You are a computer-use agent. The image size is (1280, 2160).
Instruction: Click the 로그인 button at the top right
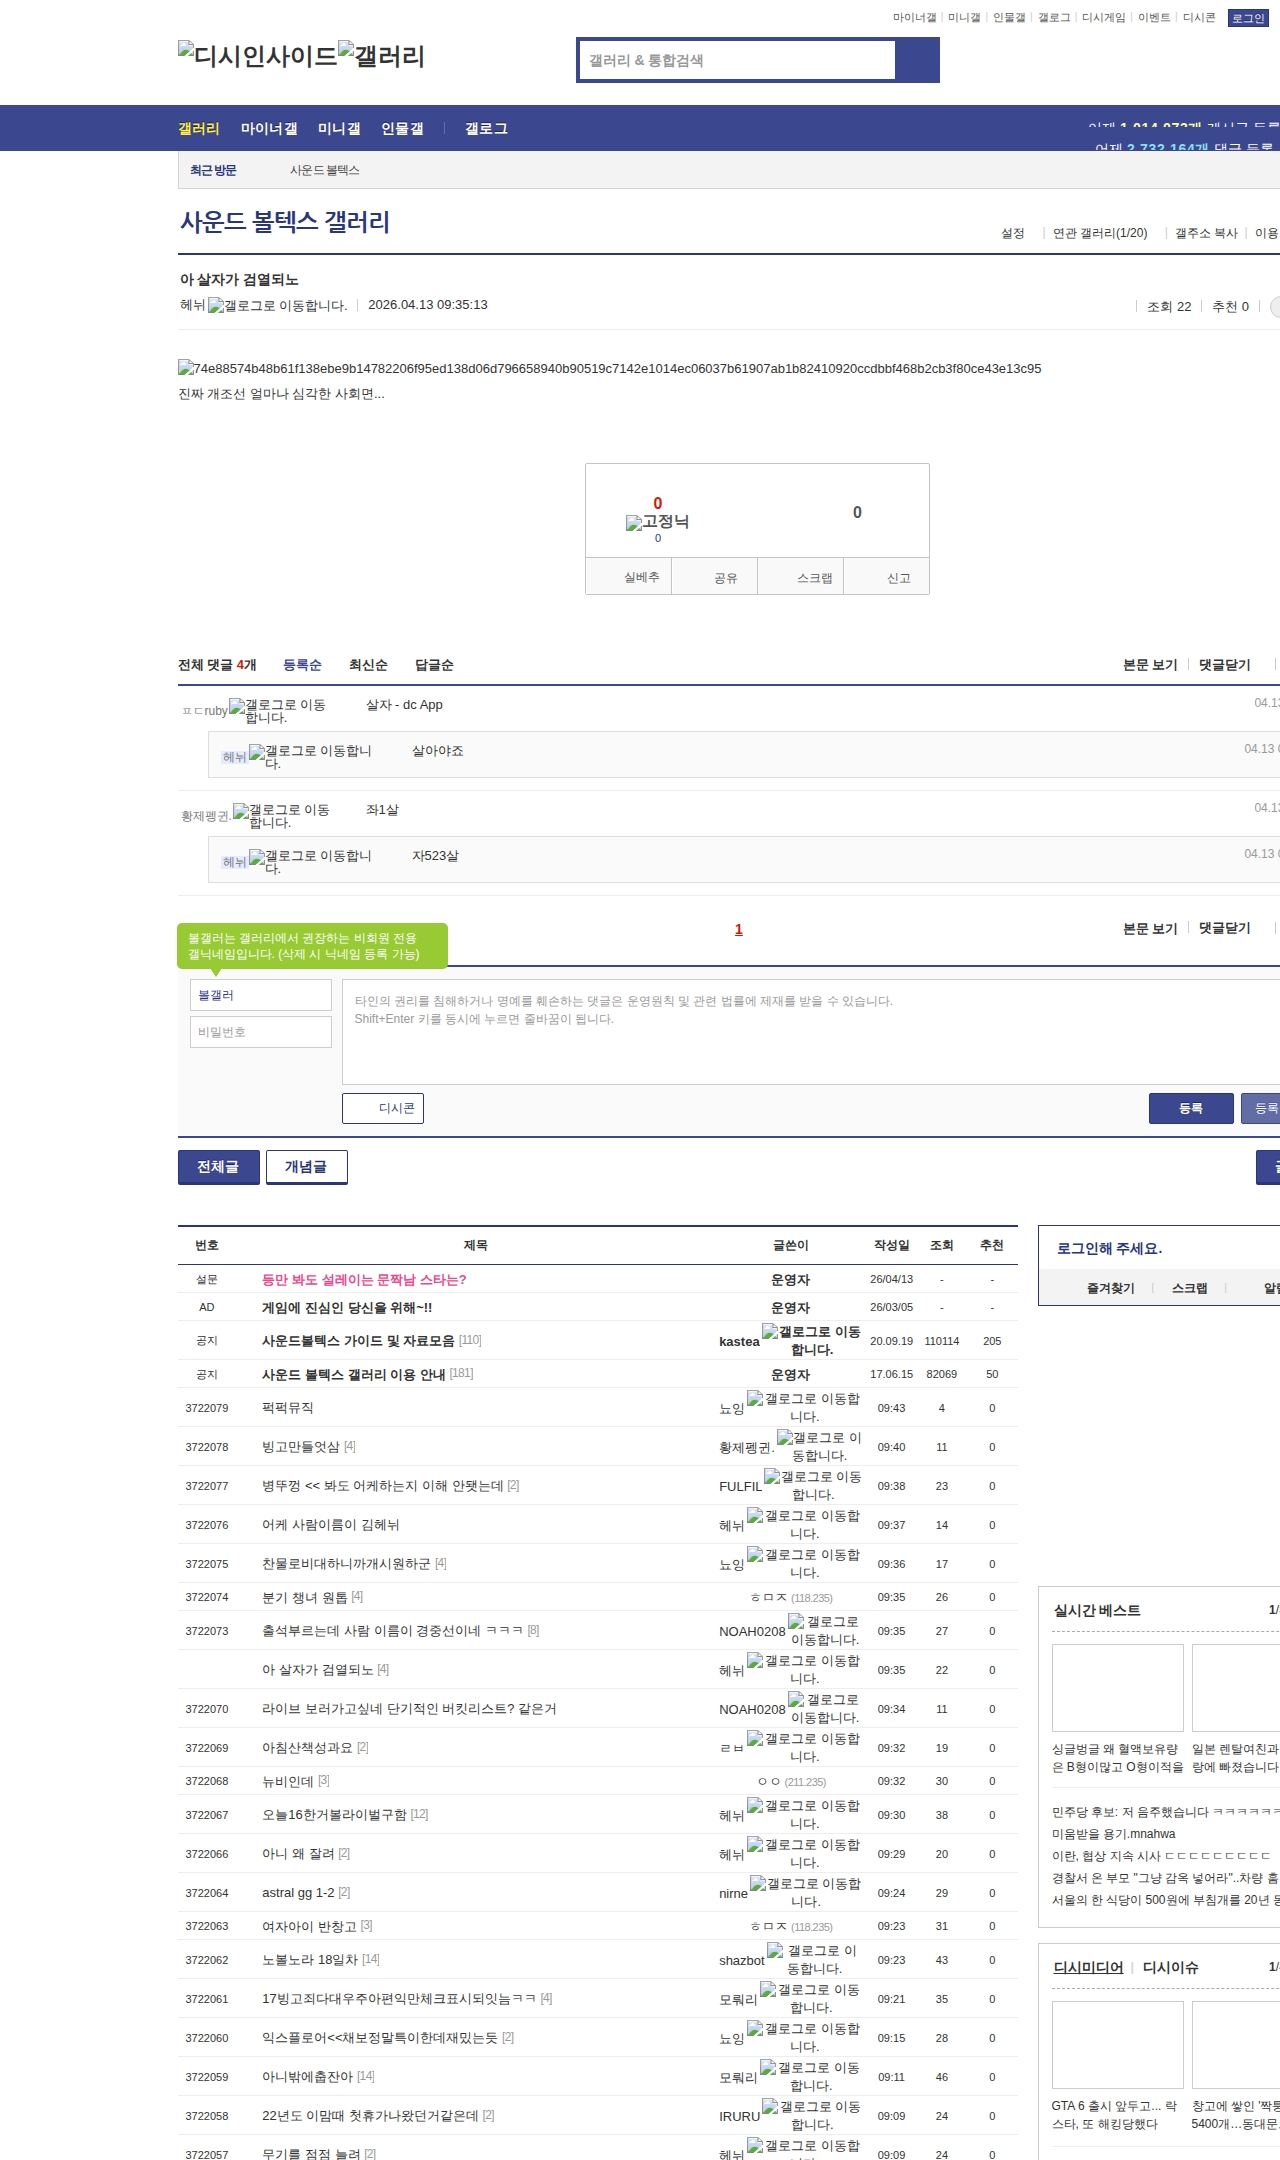[1247, 18]
